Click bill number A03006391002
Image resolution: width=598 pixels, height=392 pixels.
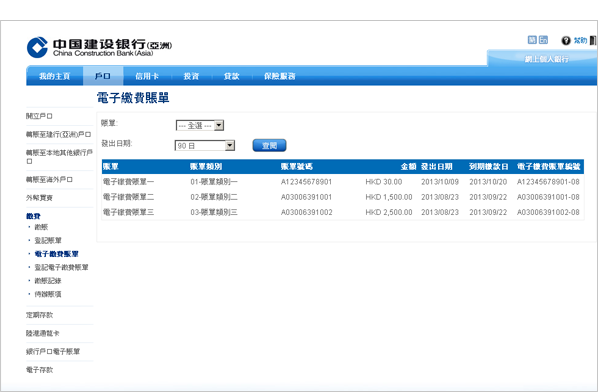307,212
